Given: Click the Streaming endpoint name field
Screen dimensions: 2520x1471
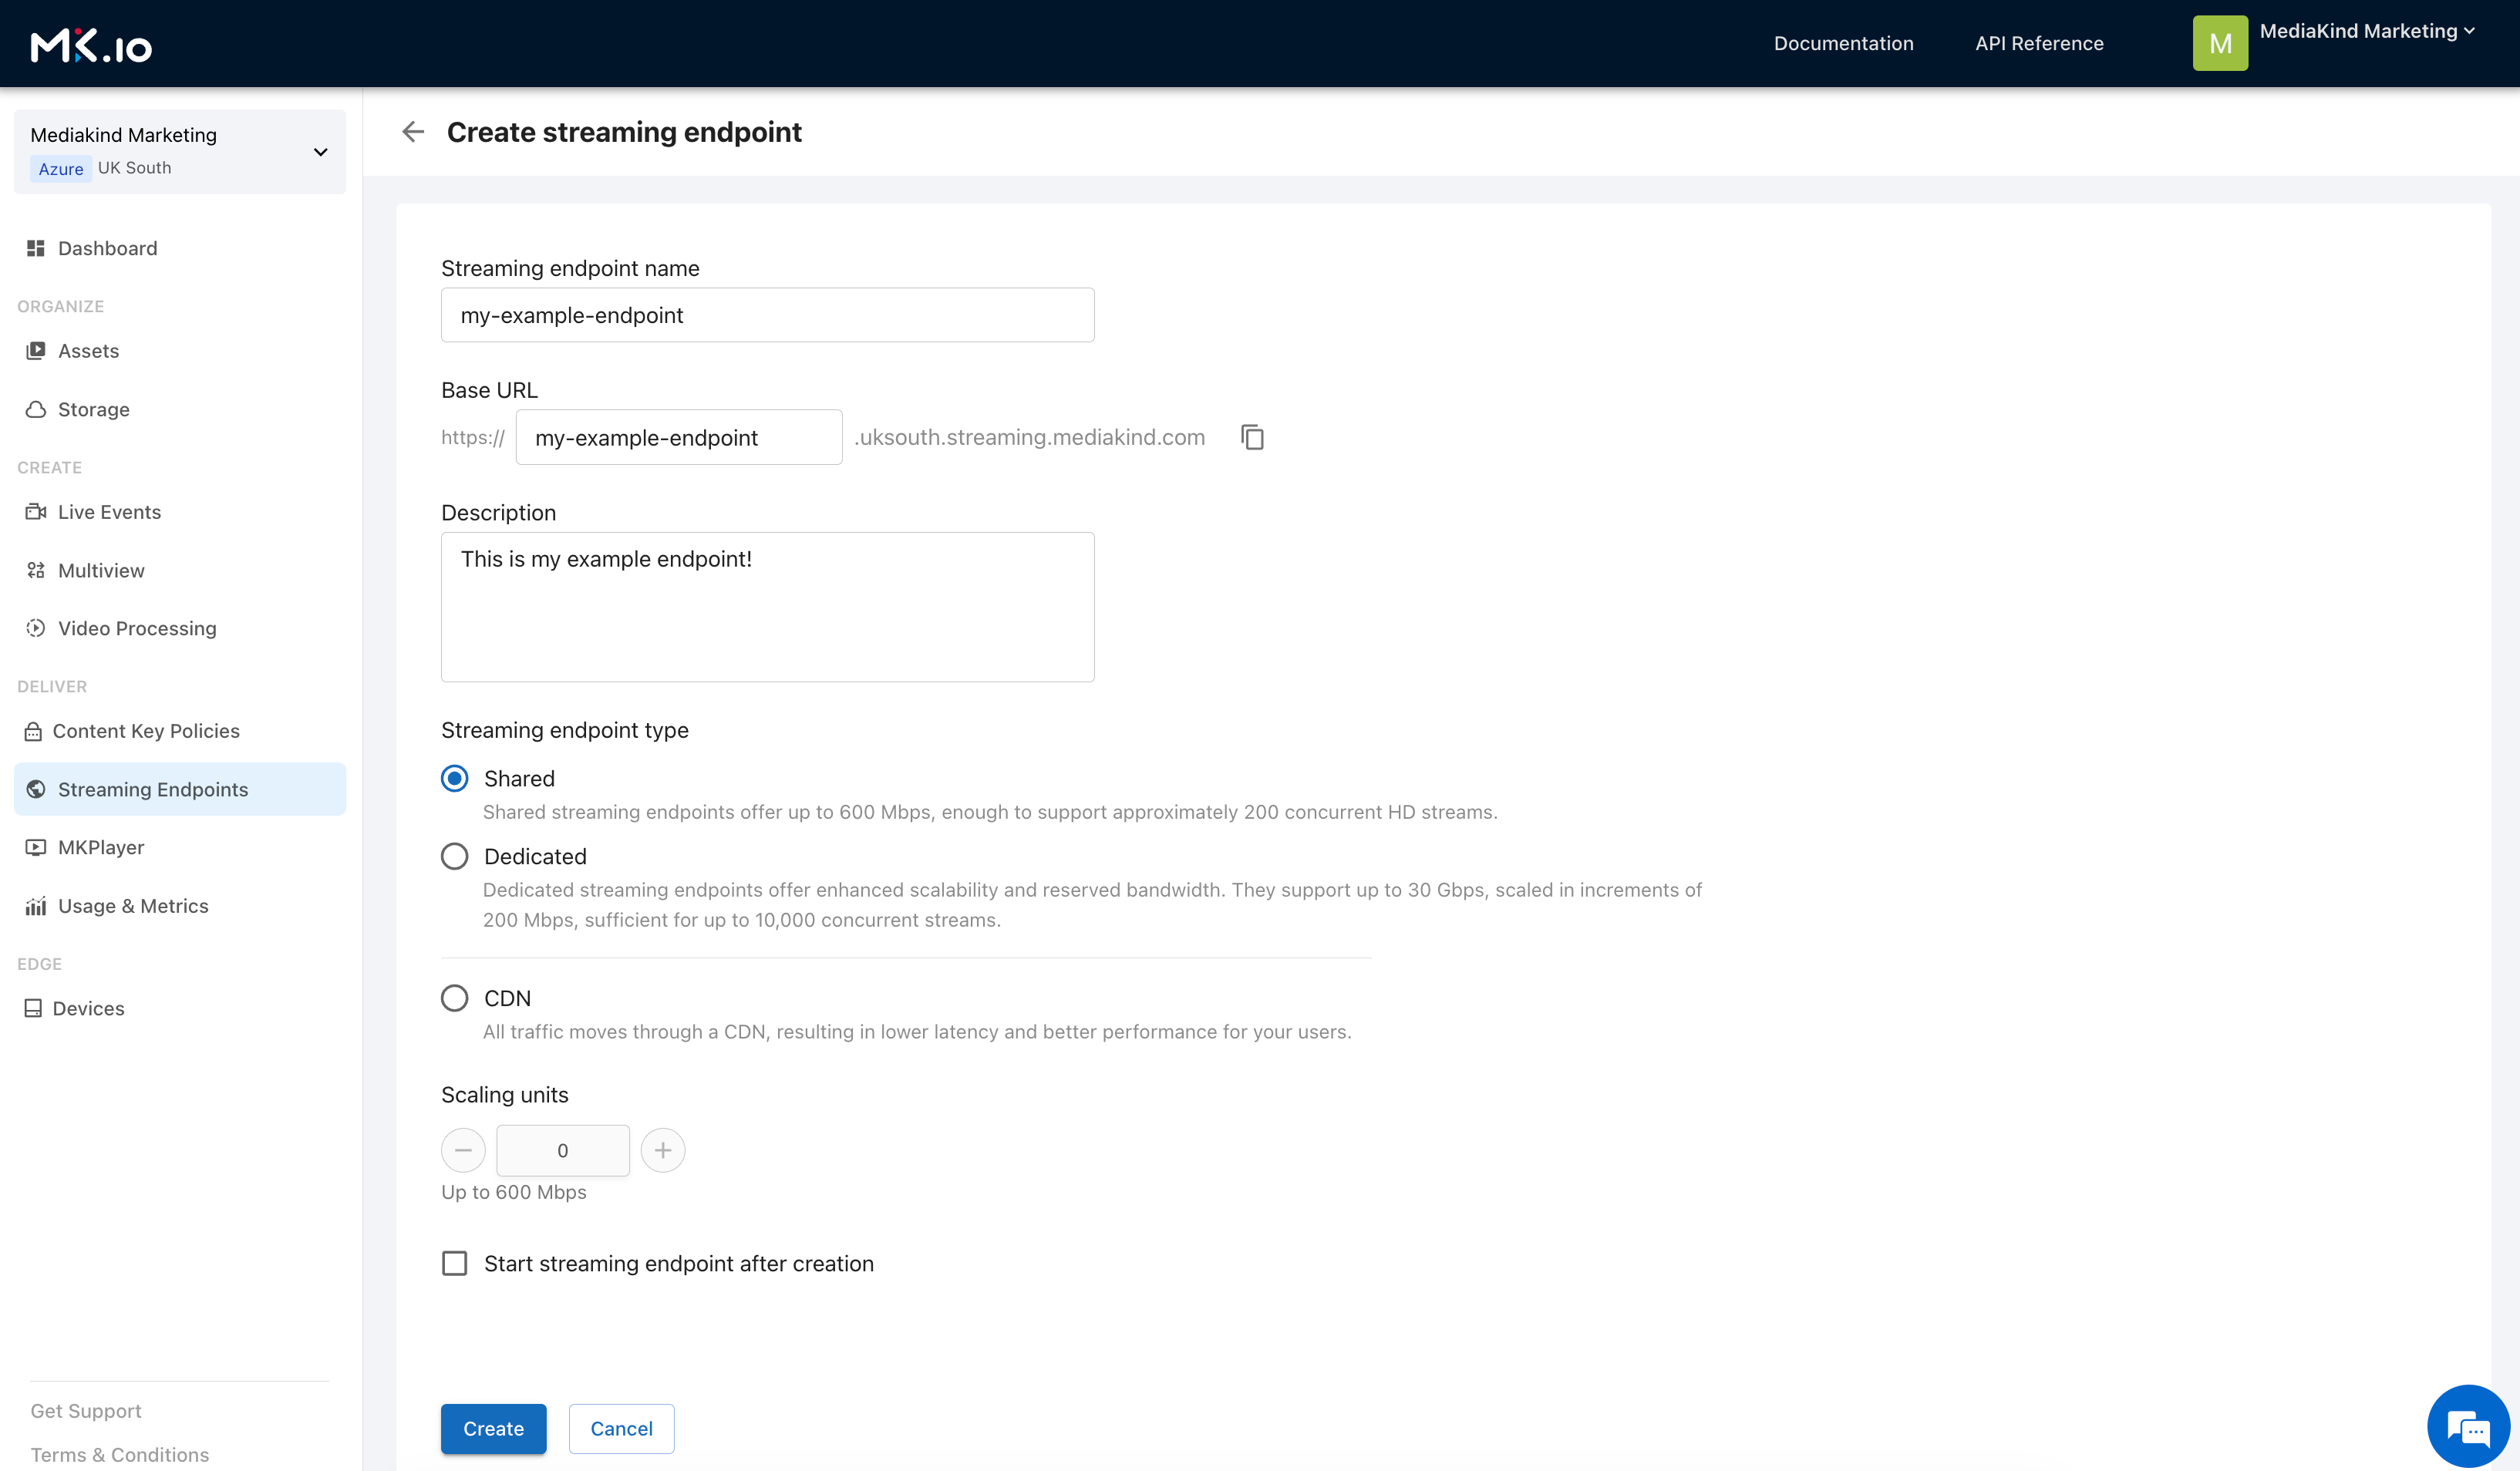Looking at the screenshot, I should (767, 315).
